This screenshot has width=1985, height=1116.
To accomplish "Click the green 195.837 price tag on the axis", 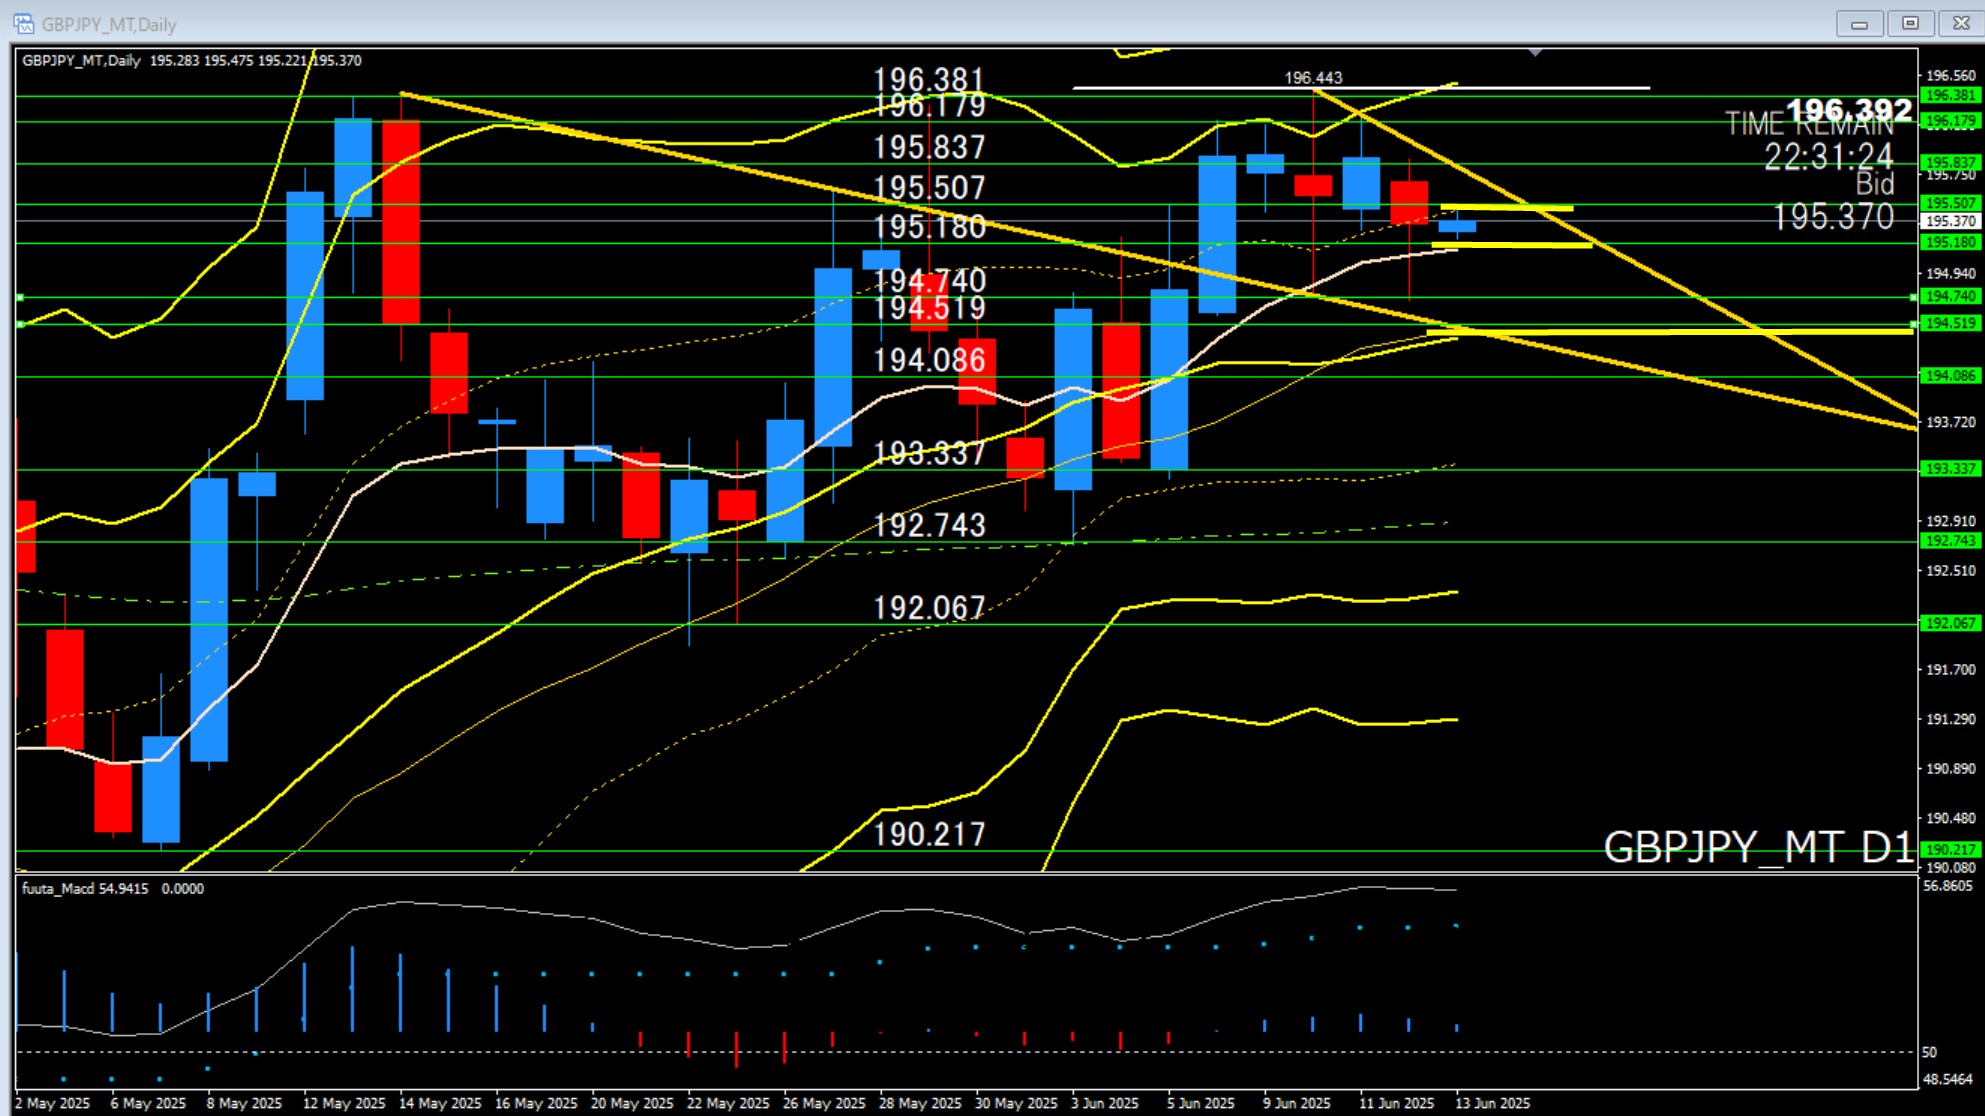I will 1950,162.
